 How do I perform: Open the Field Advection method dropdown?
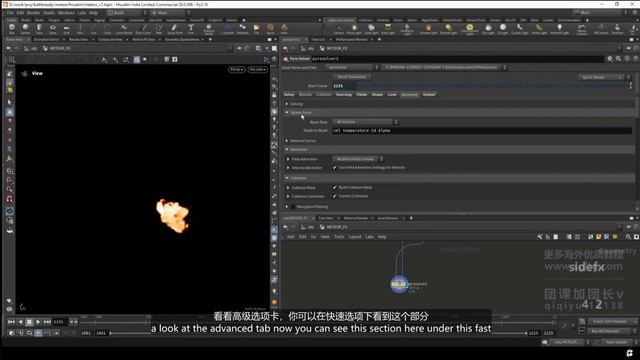358,159
